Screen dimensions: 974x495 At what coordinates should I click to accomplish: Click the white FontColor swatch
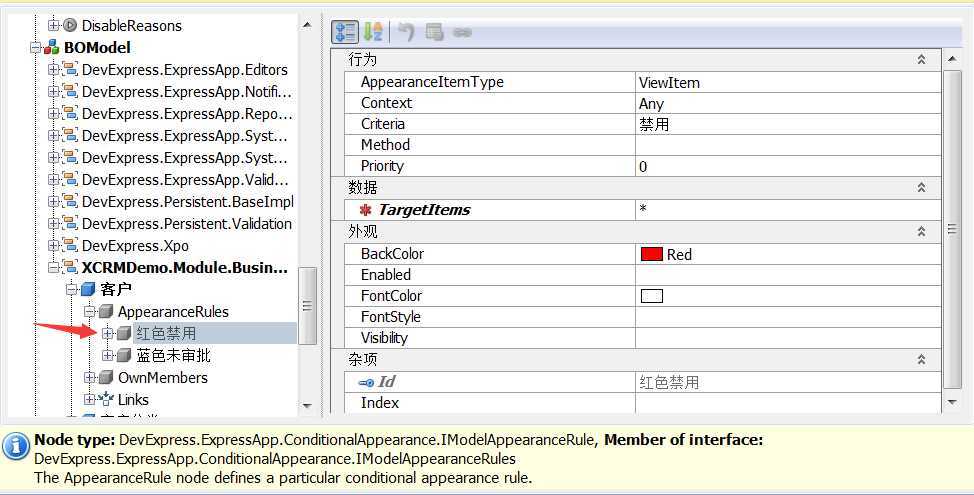coord(652,296)
